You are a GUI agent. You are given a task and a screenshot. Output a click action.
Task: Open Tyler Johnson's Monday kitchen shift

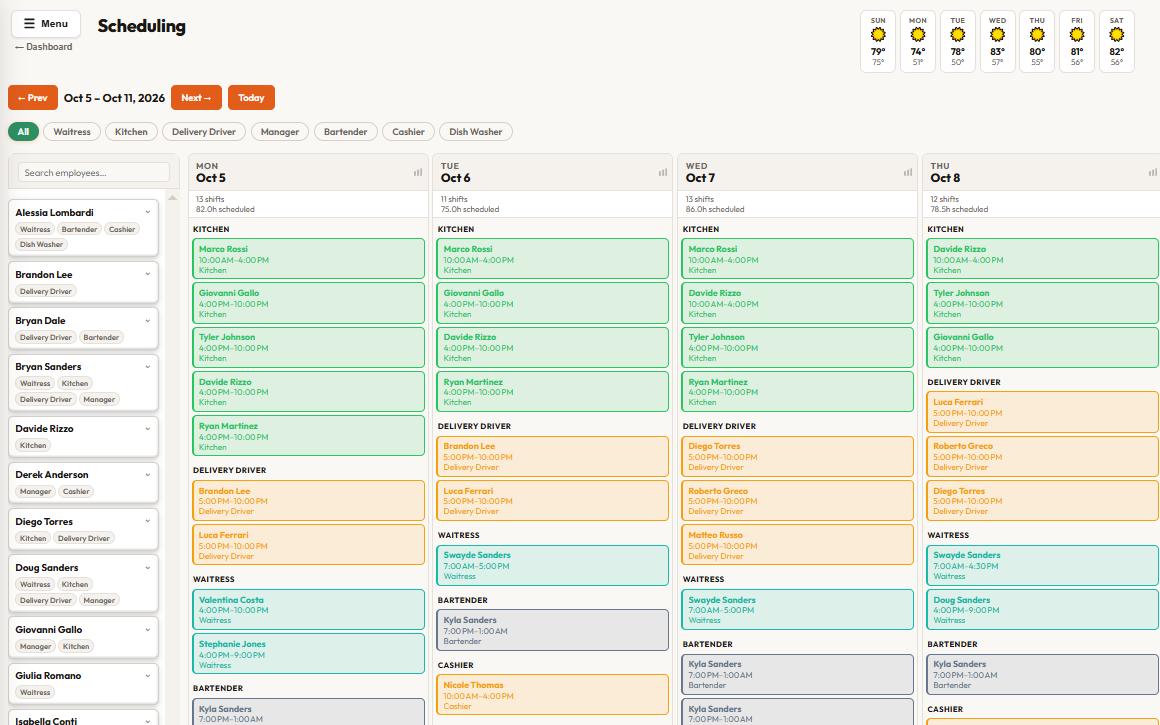tap(308, 347)
